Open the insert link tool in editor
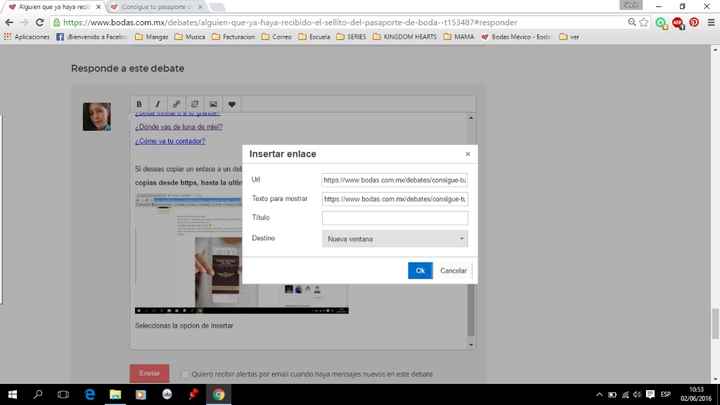This screenshot has height=405, width=720. pyautogui.click(x=176, y=104)
